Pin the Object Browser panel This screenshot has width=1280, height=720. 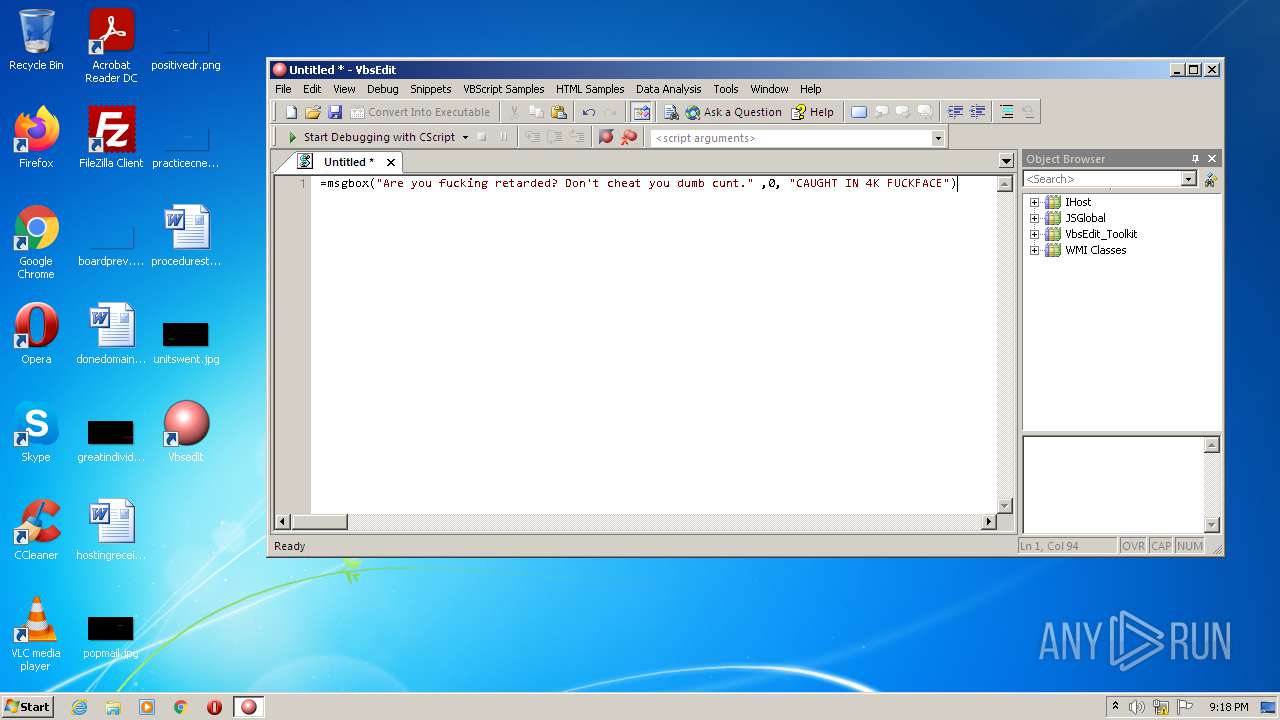[x=1195, y=158]
